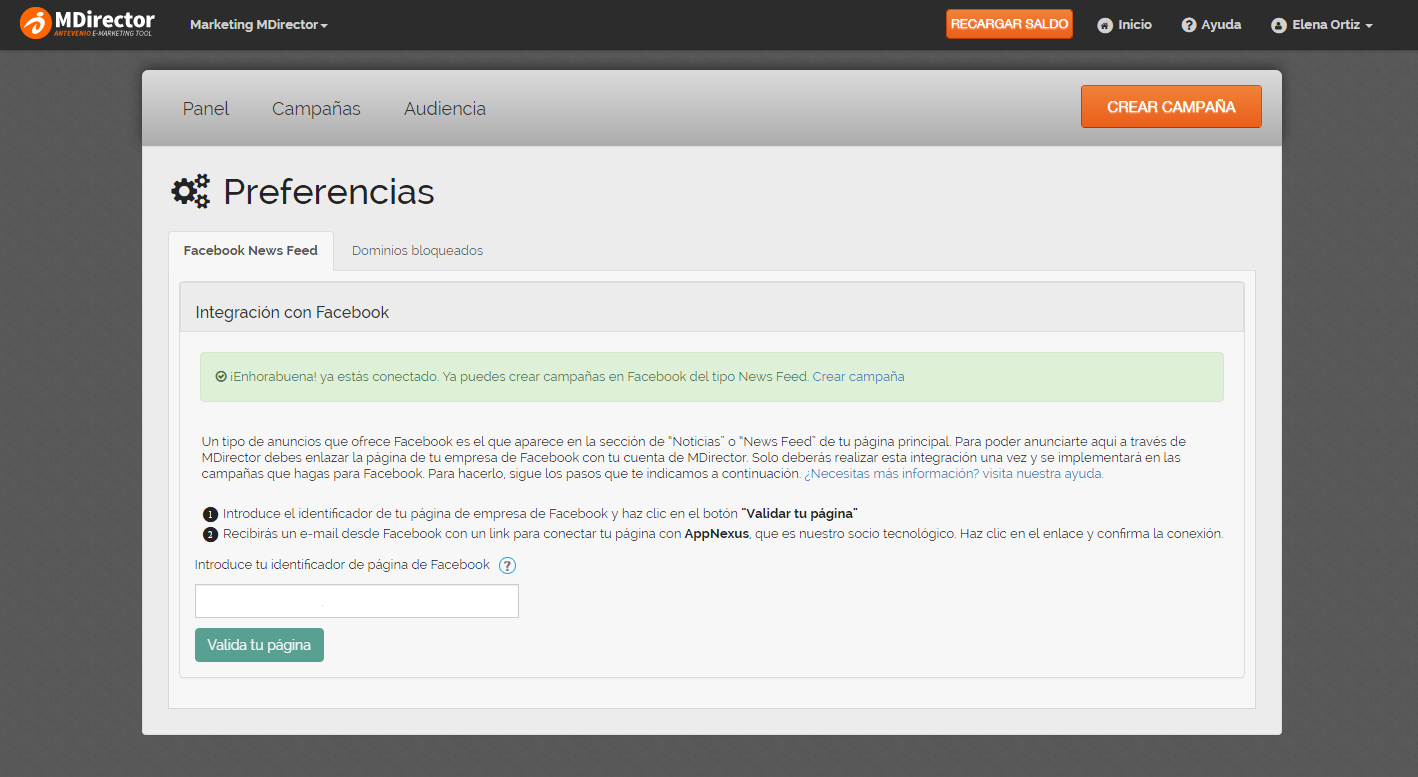Screen dimensions: 1418x777
Task: Click the help tooltip icon next to Facebook identifier label
Action: click(507, 565)
